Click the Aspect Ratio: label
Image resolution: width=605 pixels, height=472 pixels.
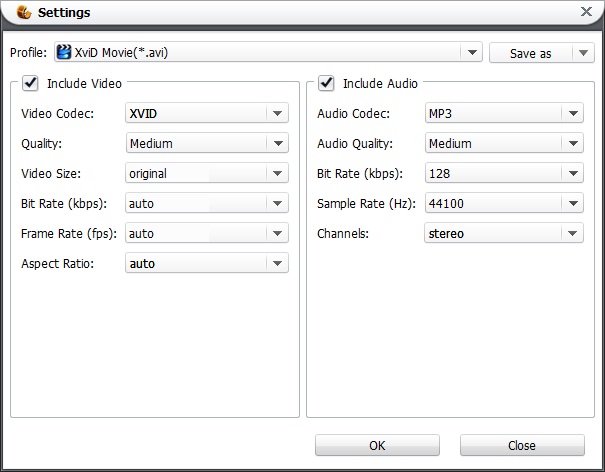57,264
